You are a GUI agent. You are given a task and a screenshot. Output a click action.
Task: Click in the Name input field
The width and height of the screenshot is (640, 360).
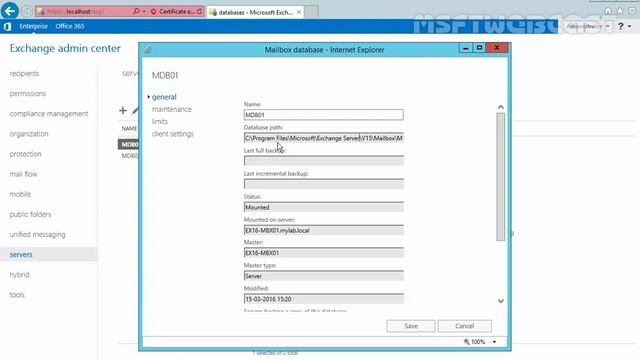pos(324,115)
